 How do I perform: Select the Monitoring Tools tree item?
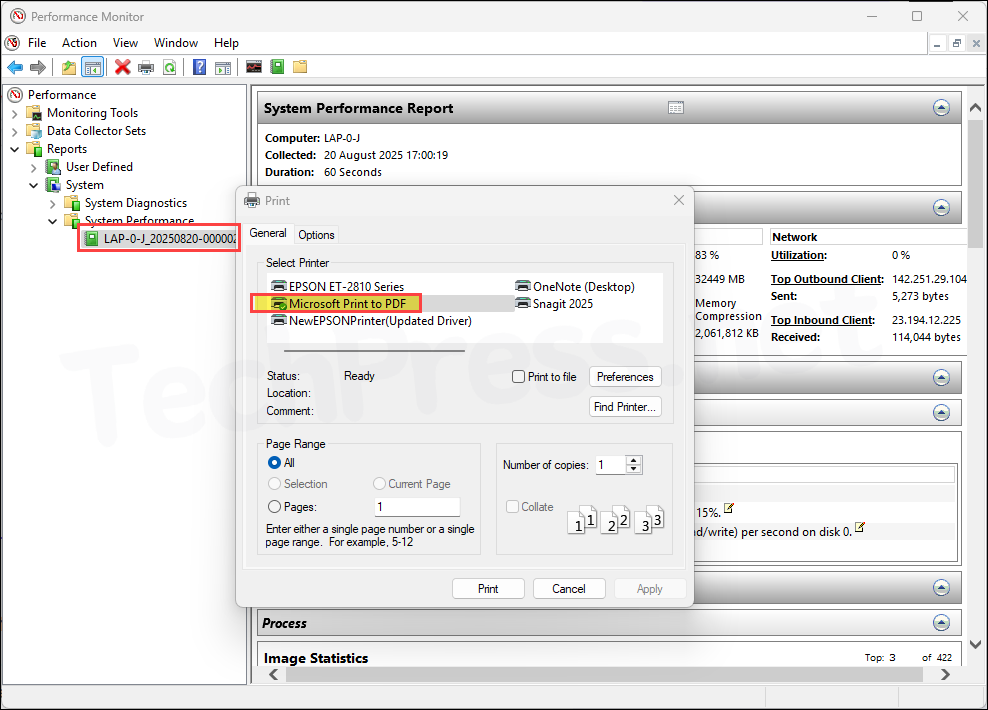(x=92, y=113)
